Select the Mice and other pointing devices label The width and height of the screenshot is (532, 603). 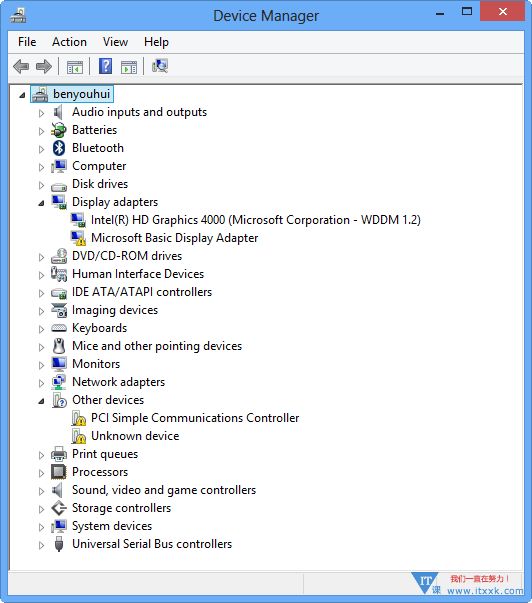[157, 346]
